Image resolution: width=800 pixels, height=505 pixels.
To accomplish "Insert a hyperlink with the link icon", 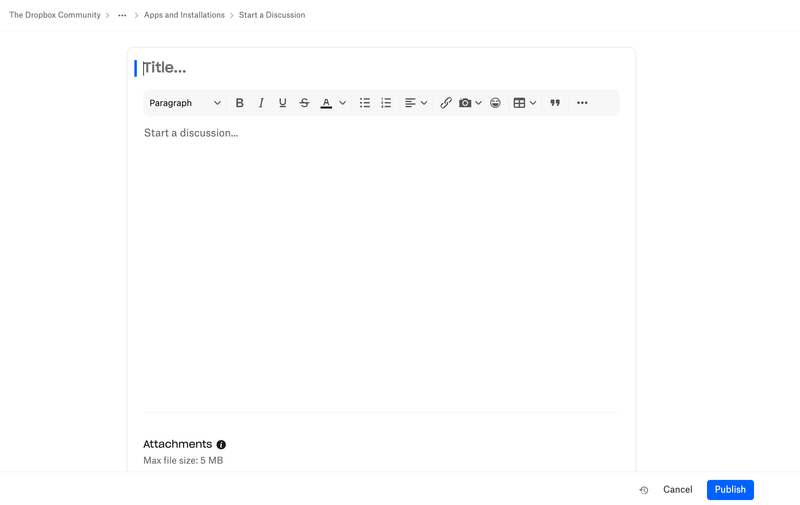I will (446, 103).
